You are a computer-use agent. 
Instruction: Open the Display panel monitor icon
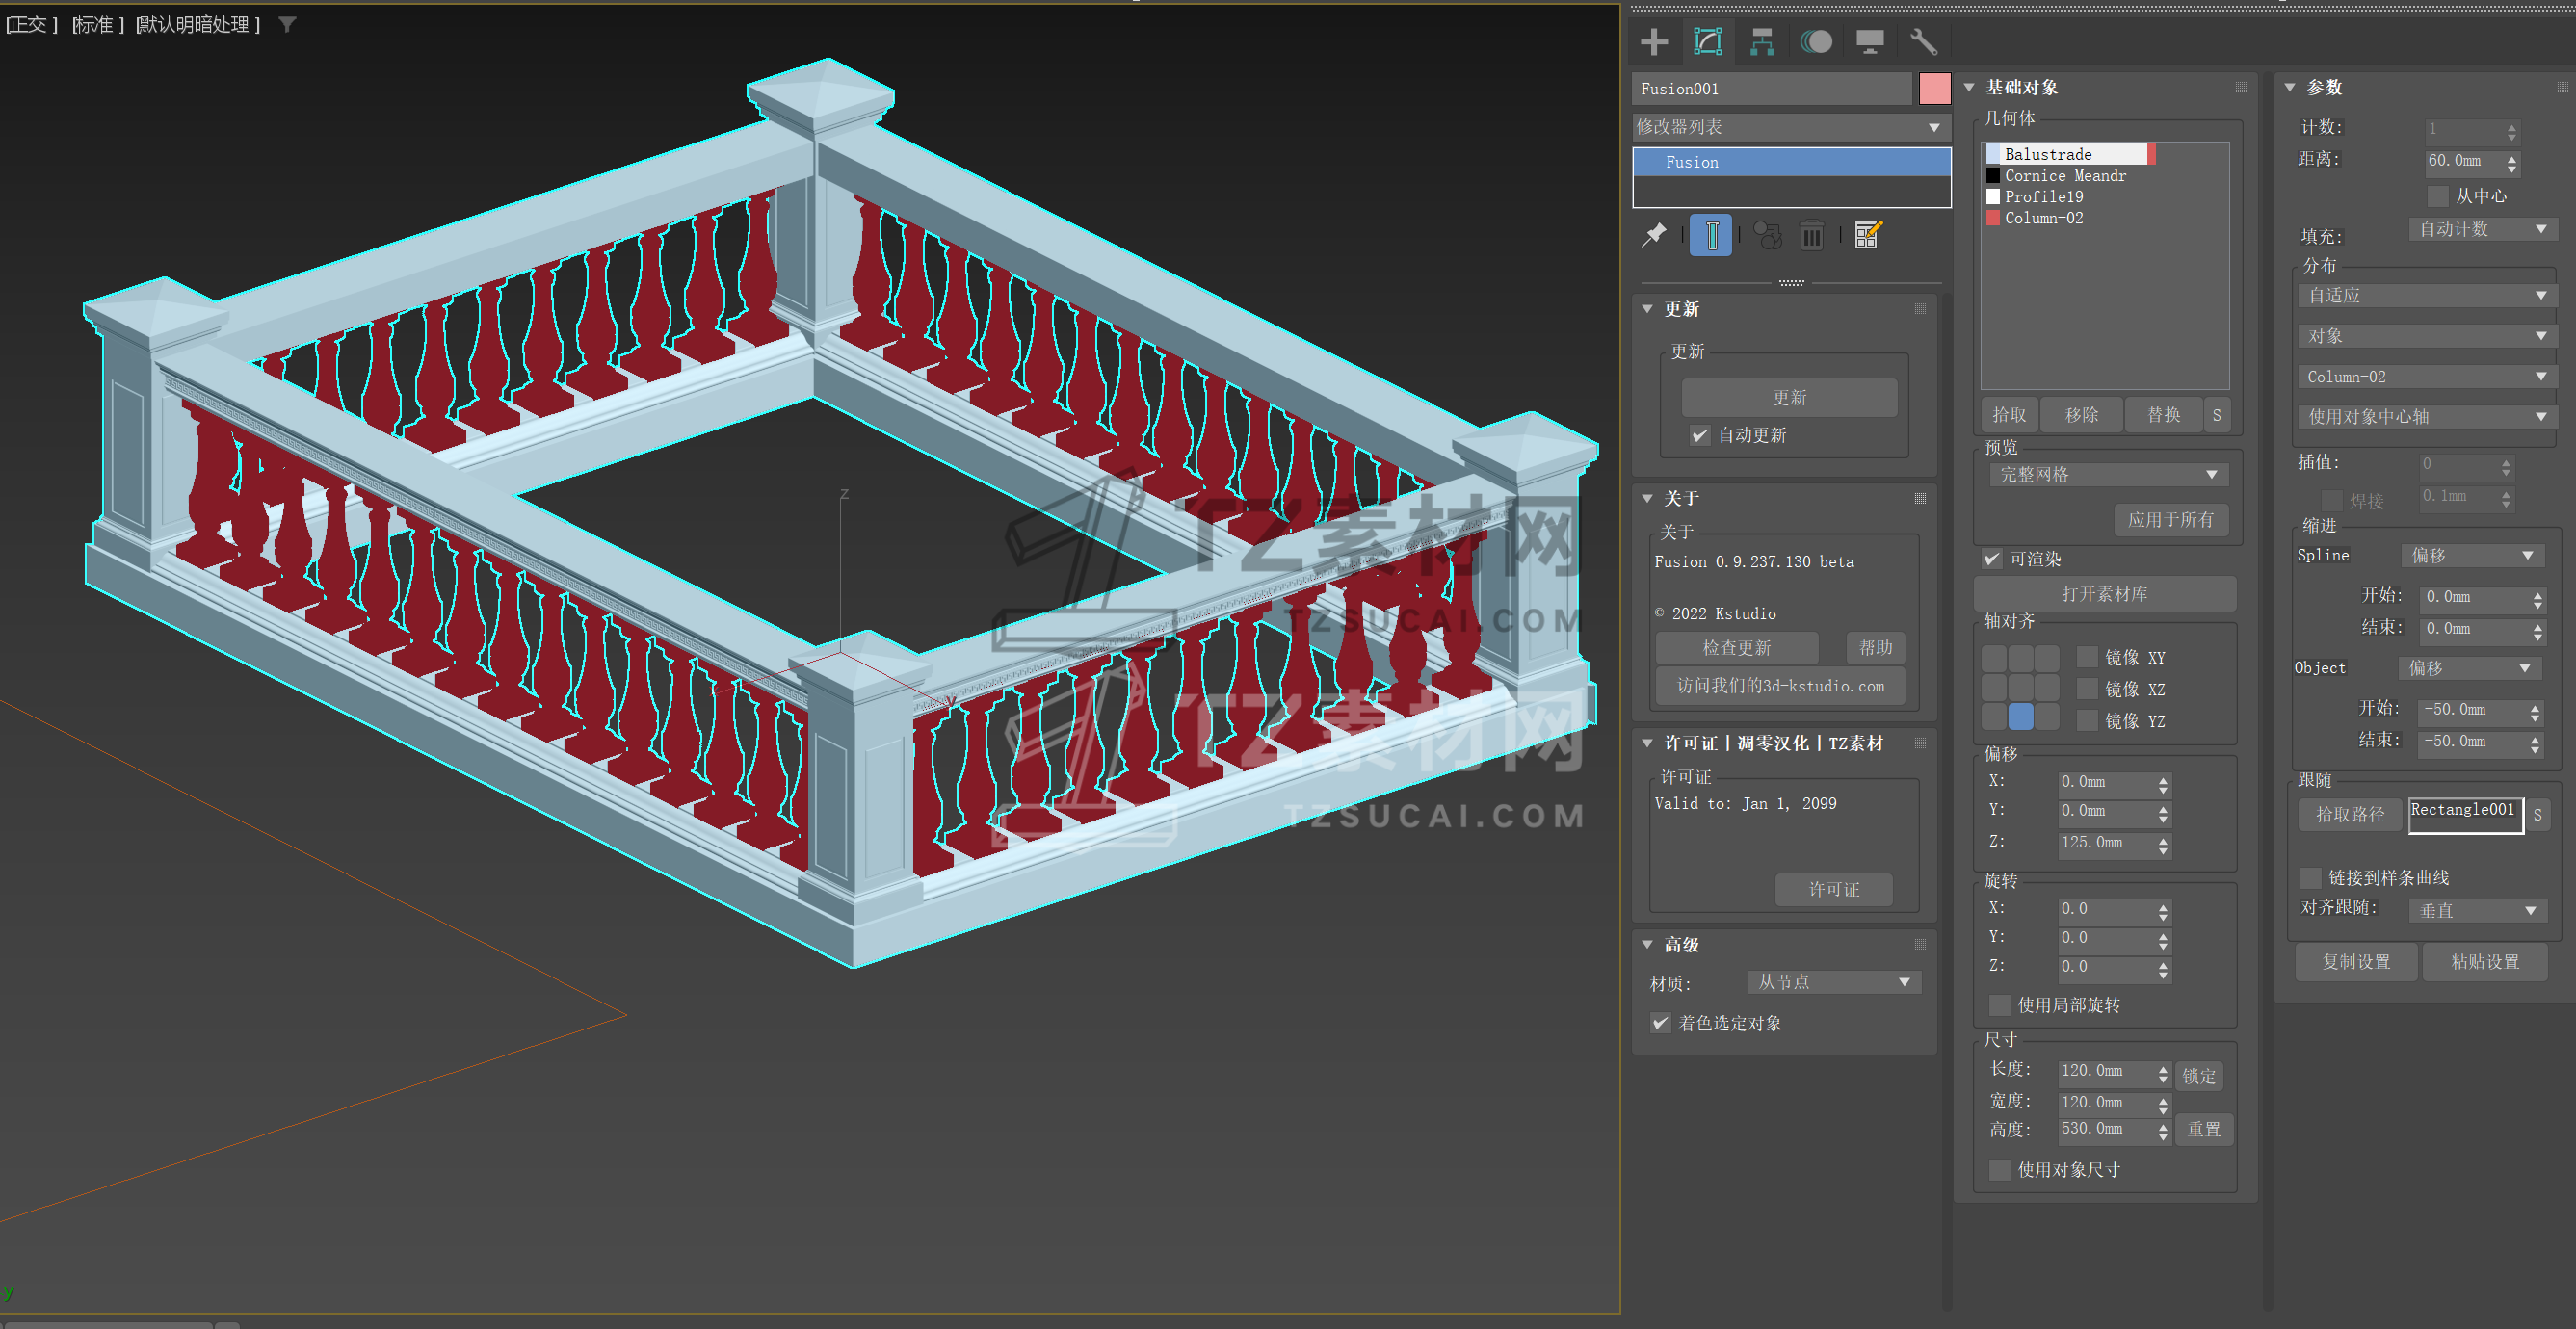[1869, 42]
